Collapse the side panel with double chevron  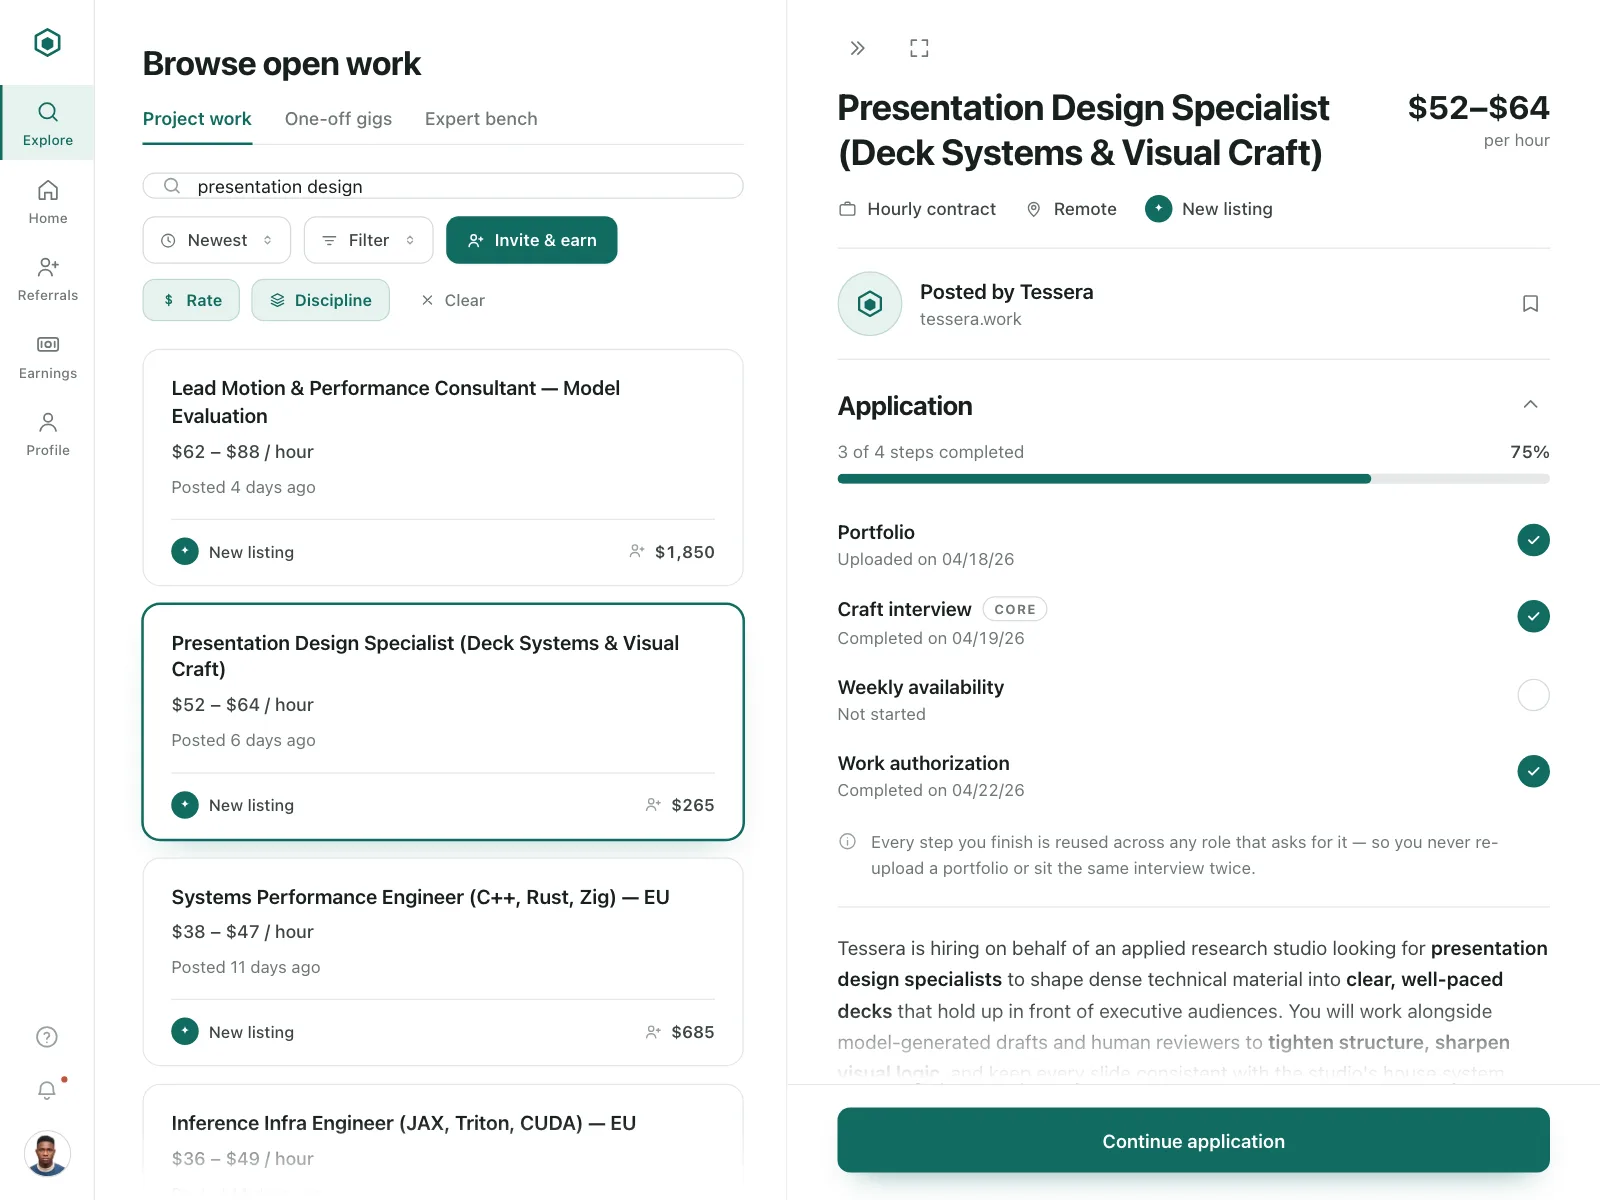pos(857,48)
